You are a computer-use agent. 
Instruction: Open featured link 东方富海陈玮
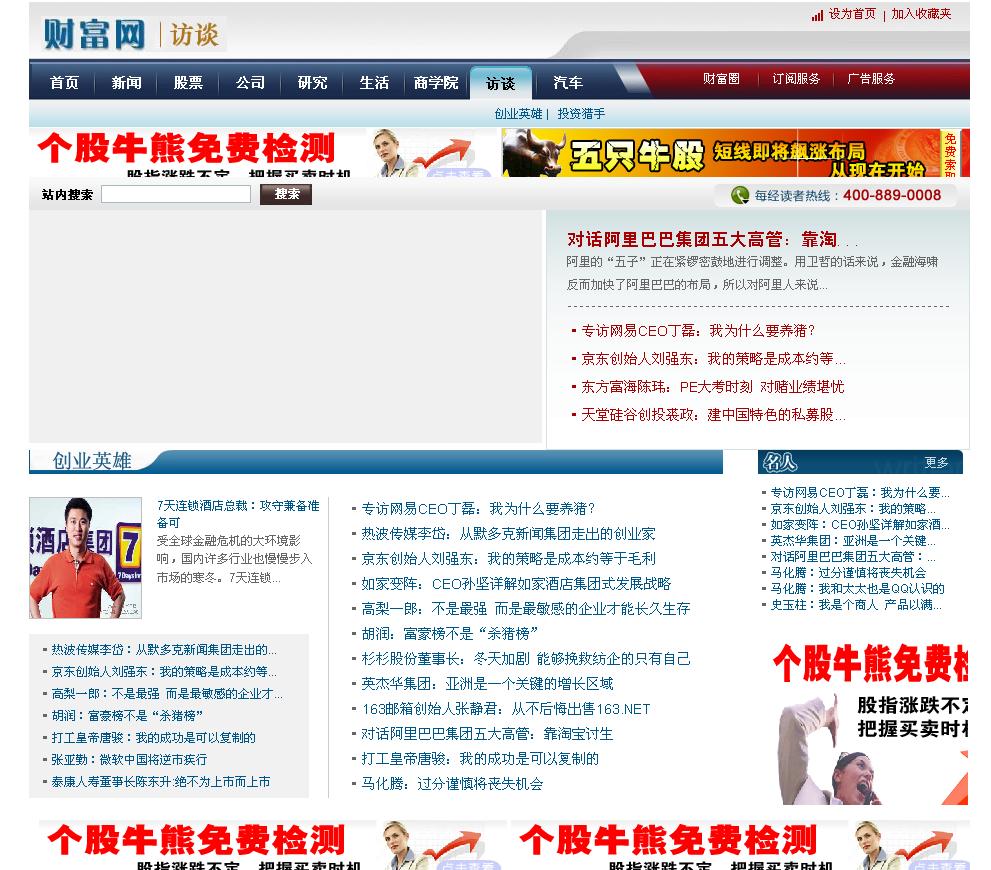(x=712, y=387)
